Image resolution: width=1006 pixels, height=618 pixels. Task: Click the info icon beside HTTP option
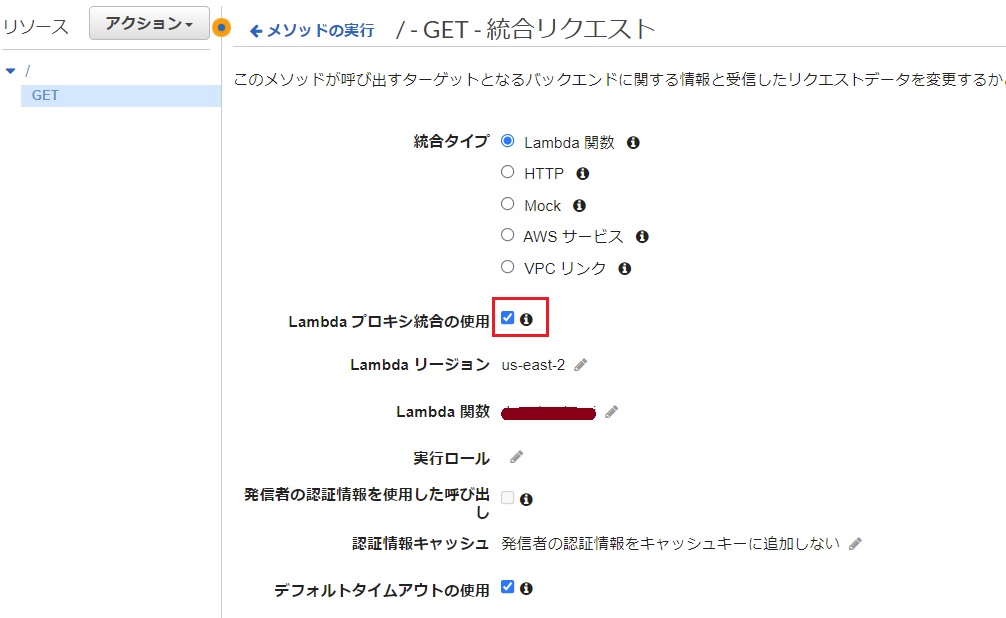click(582, 173)
